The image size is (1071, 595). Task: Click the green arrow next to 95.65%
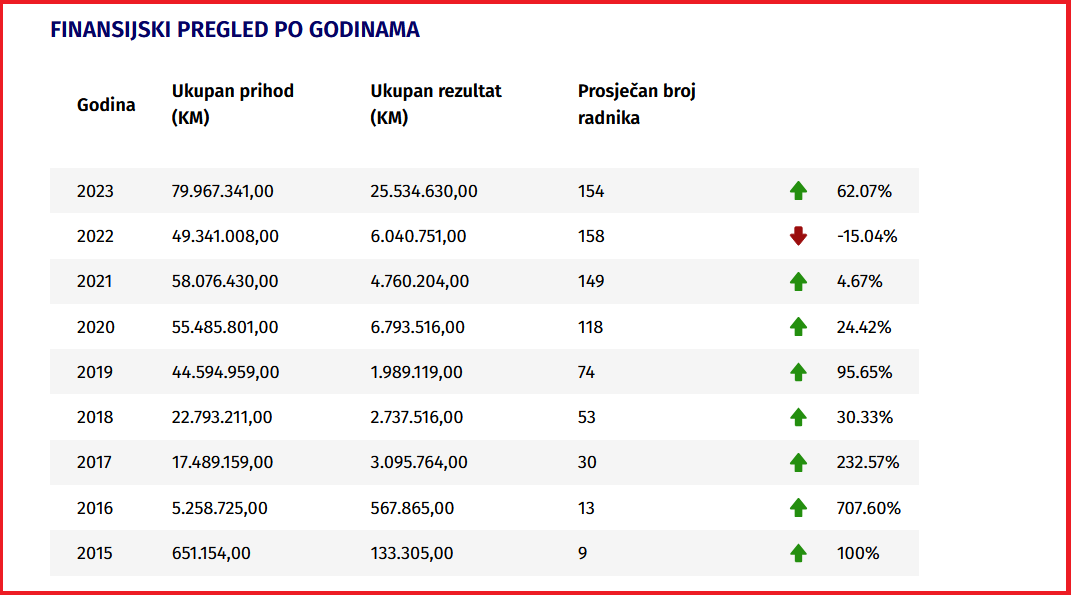point(798,372)
